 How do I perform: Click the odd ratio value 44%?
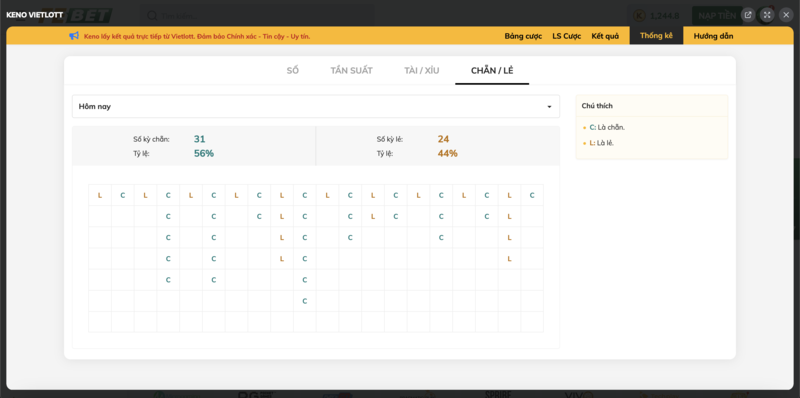click(447, 153)
